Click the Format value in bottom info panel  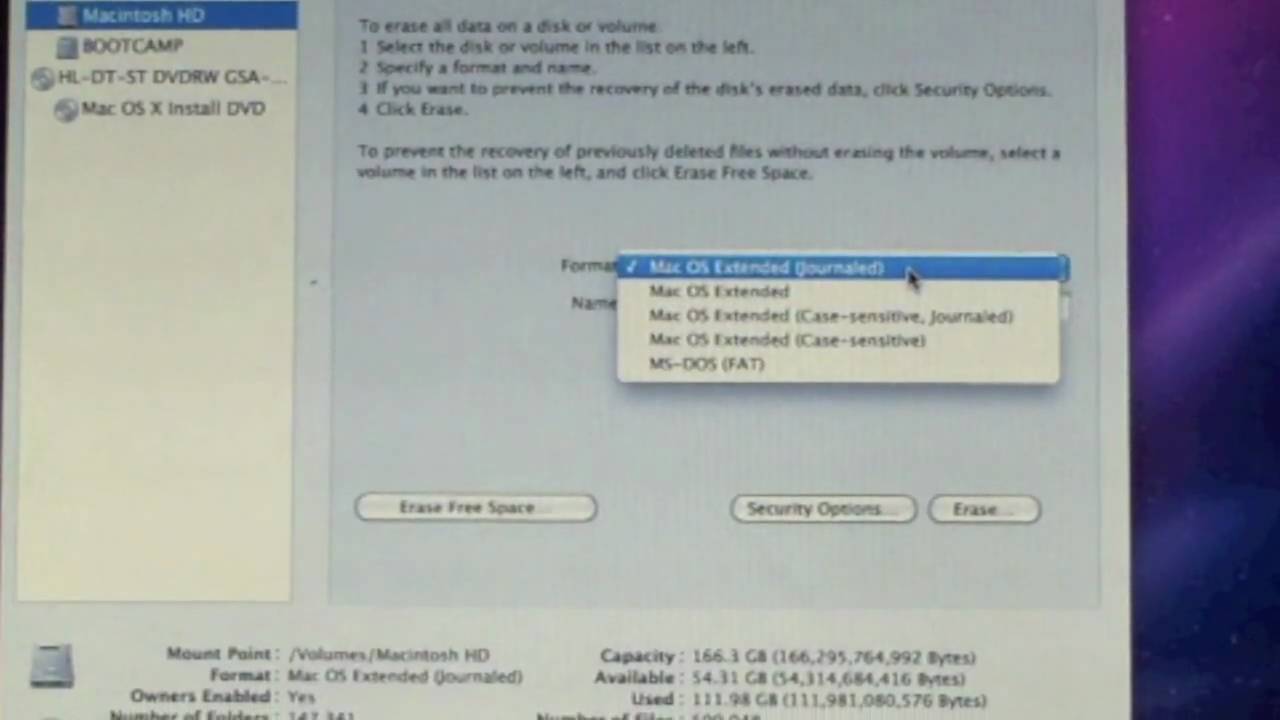pyautogui.click(x=405, y=676)
